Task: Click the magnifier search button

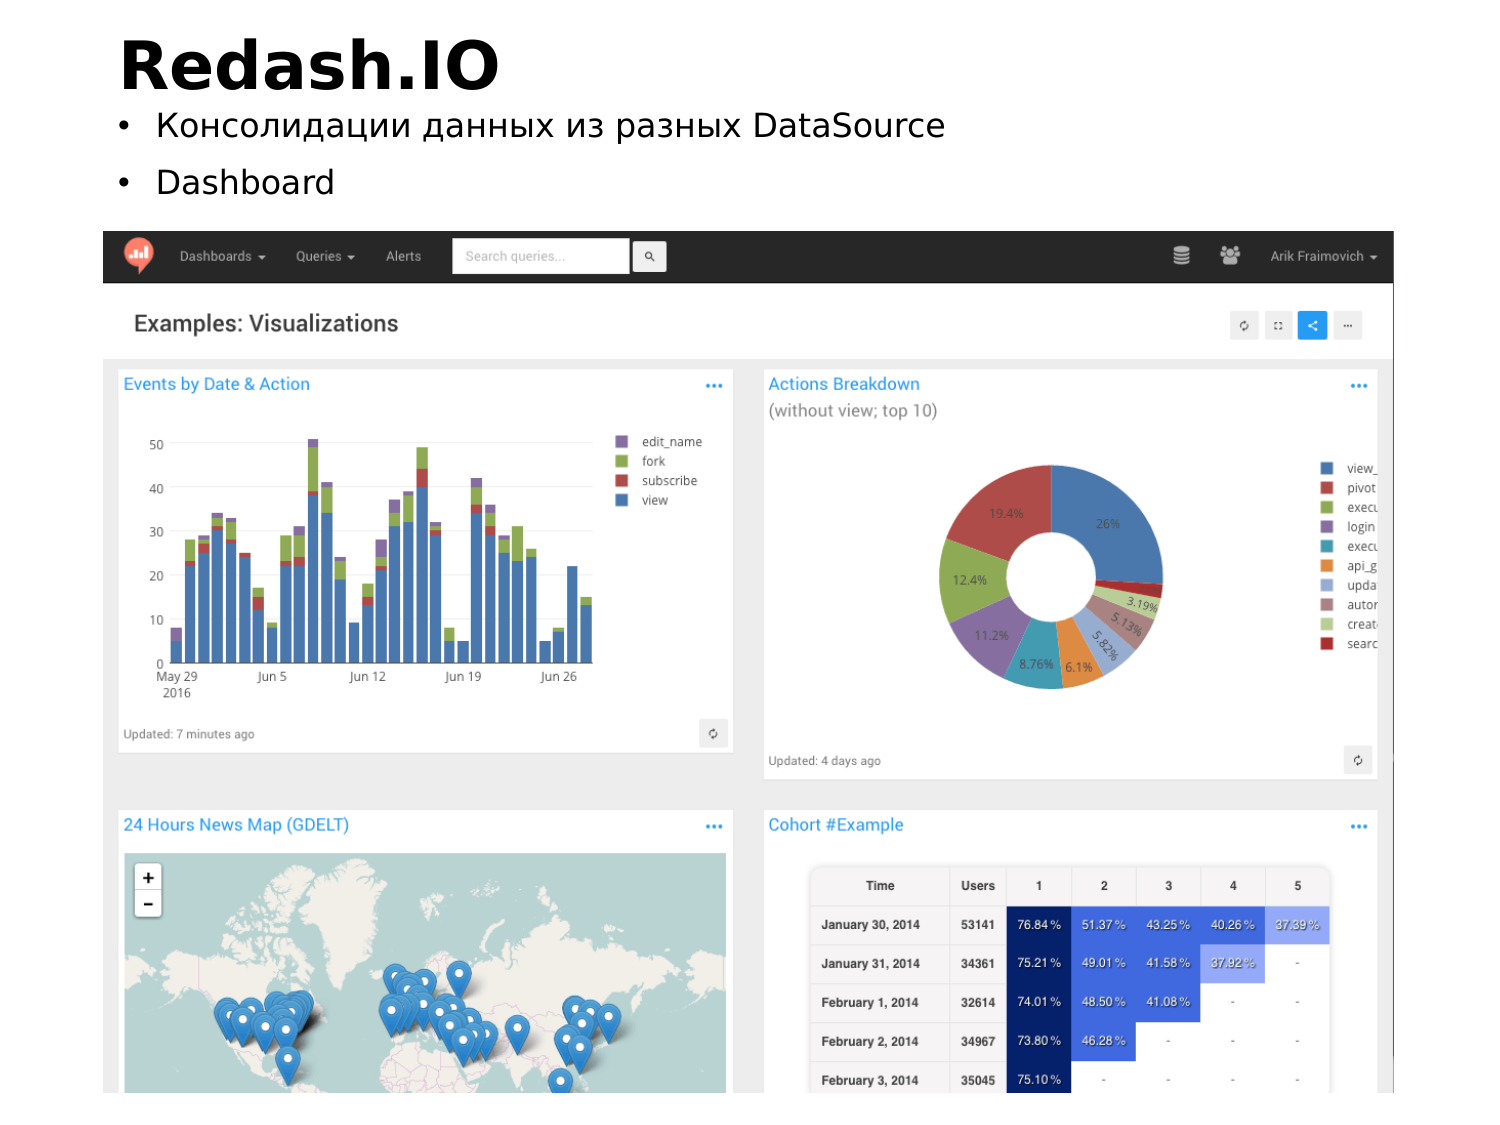Action: pyautogui.click(x=649, y=257)
